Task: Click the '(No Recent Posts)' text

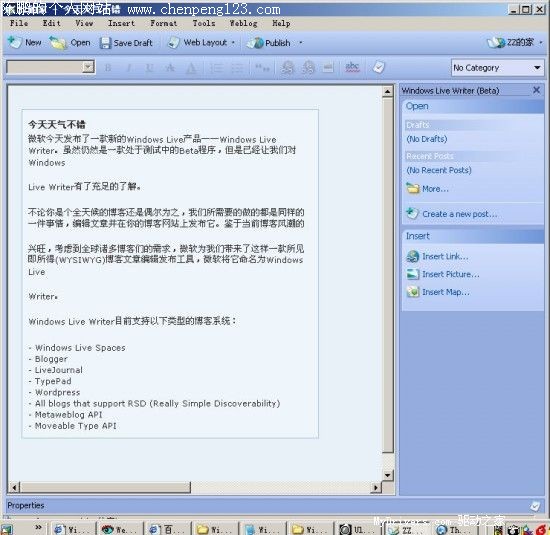Action: tap(439, 170)
